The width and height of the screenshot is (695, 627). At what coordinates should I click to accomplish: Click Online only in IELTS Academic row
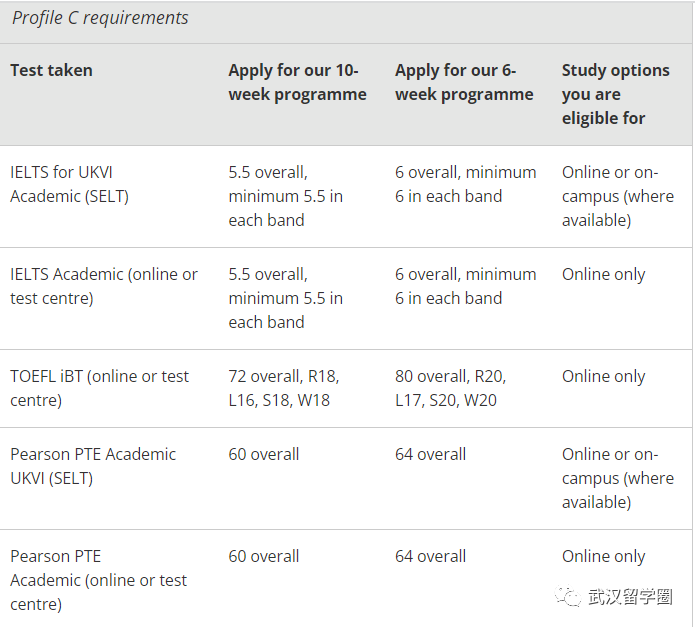[x=603, y=275]
